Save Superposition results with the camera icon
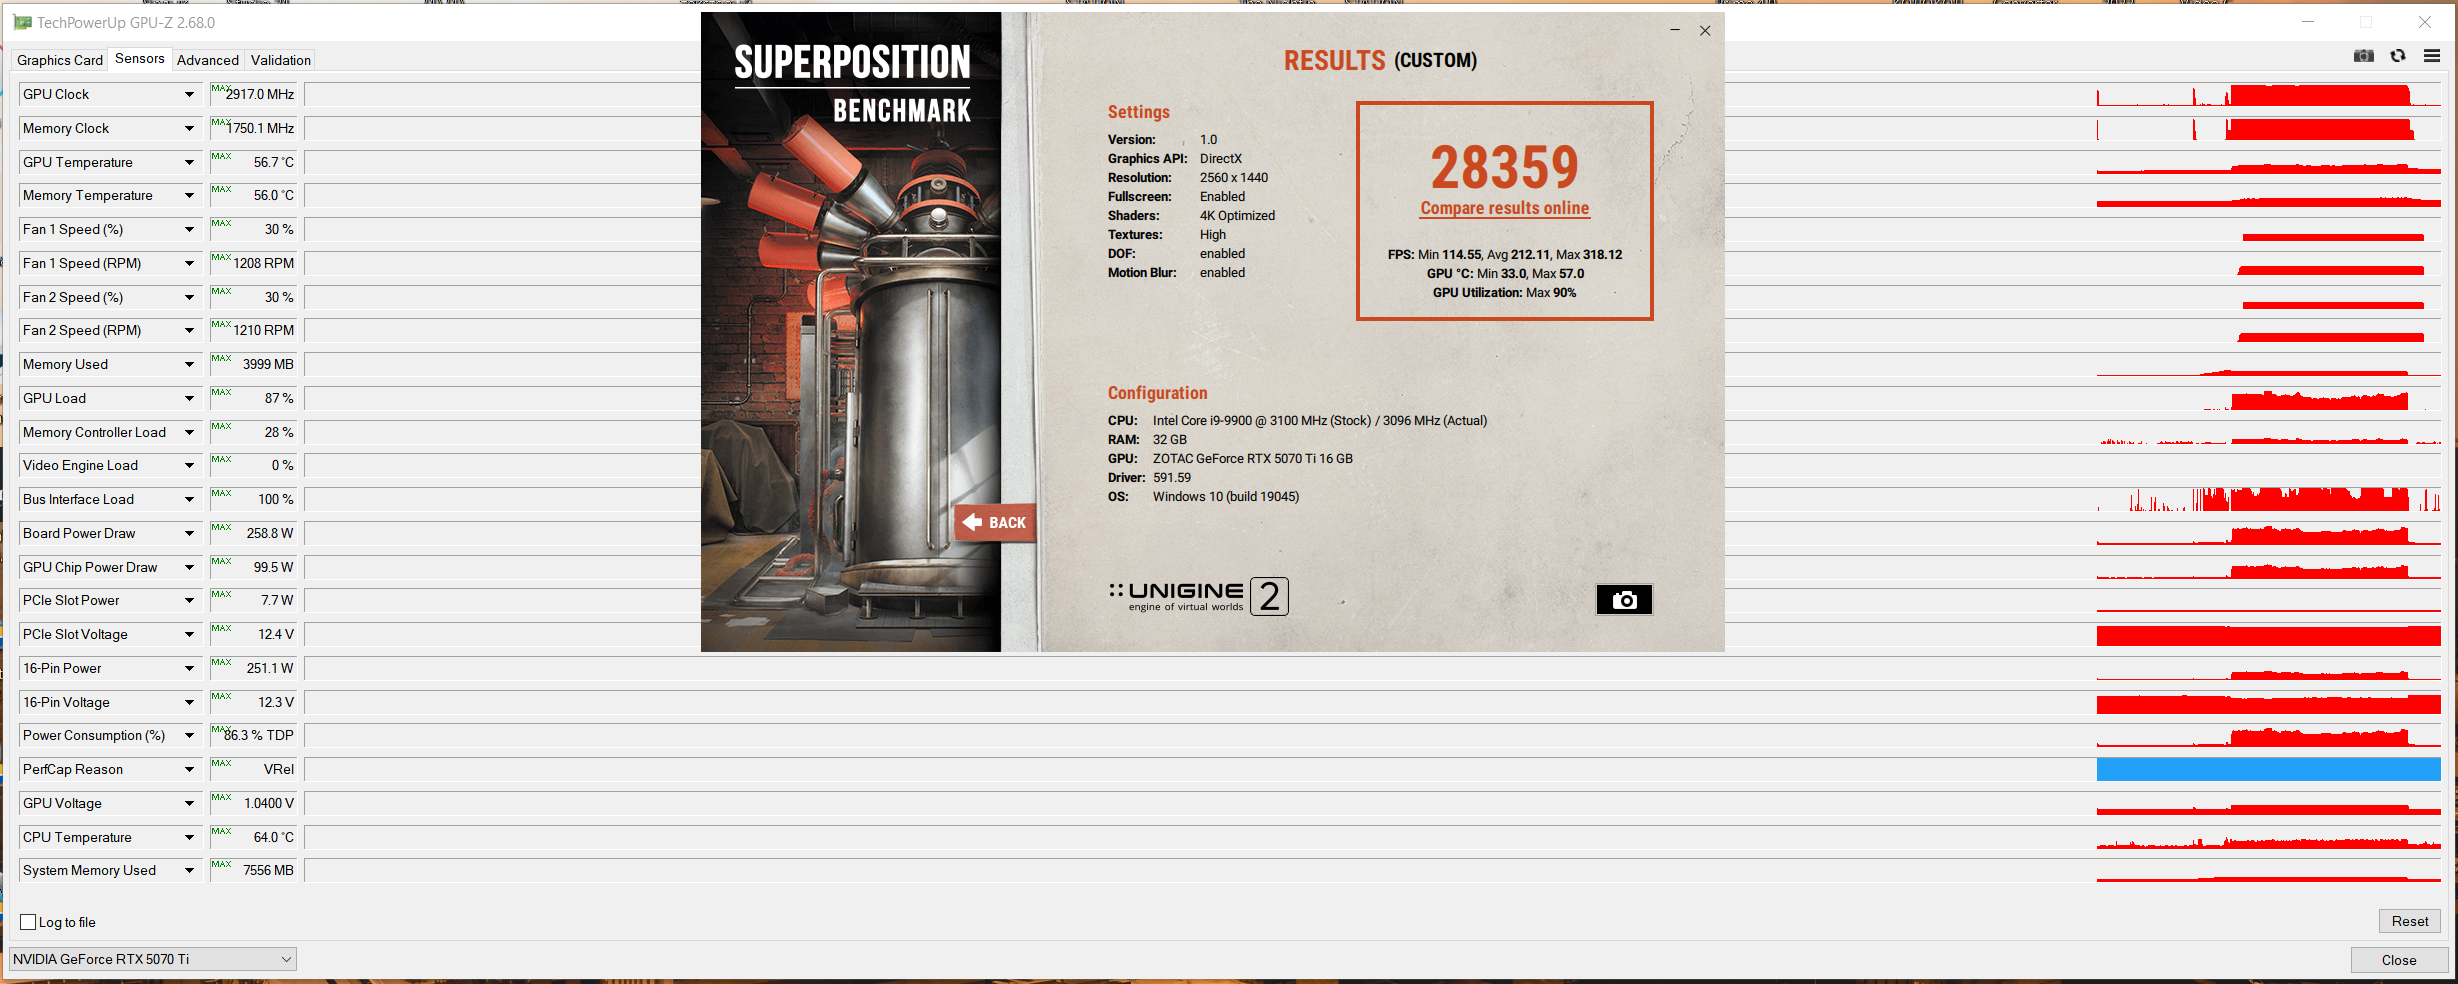The height and width of the screenshot is (984, 2458). coord(1624,599)
